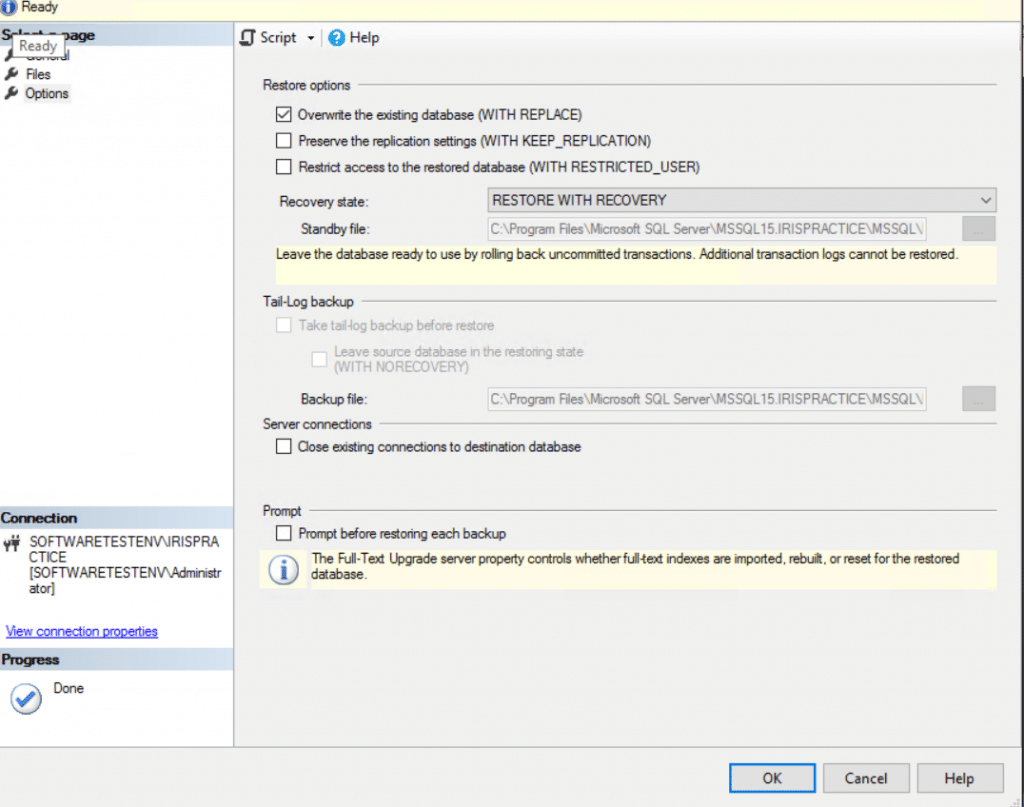1024x807 pixels.
Task: Select the Options page
Action: coord(47,93)
